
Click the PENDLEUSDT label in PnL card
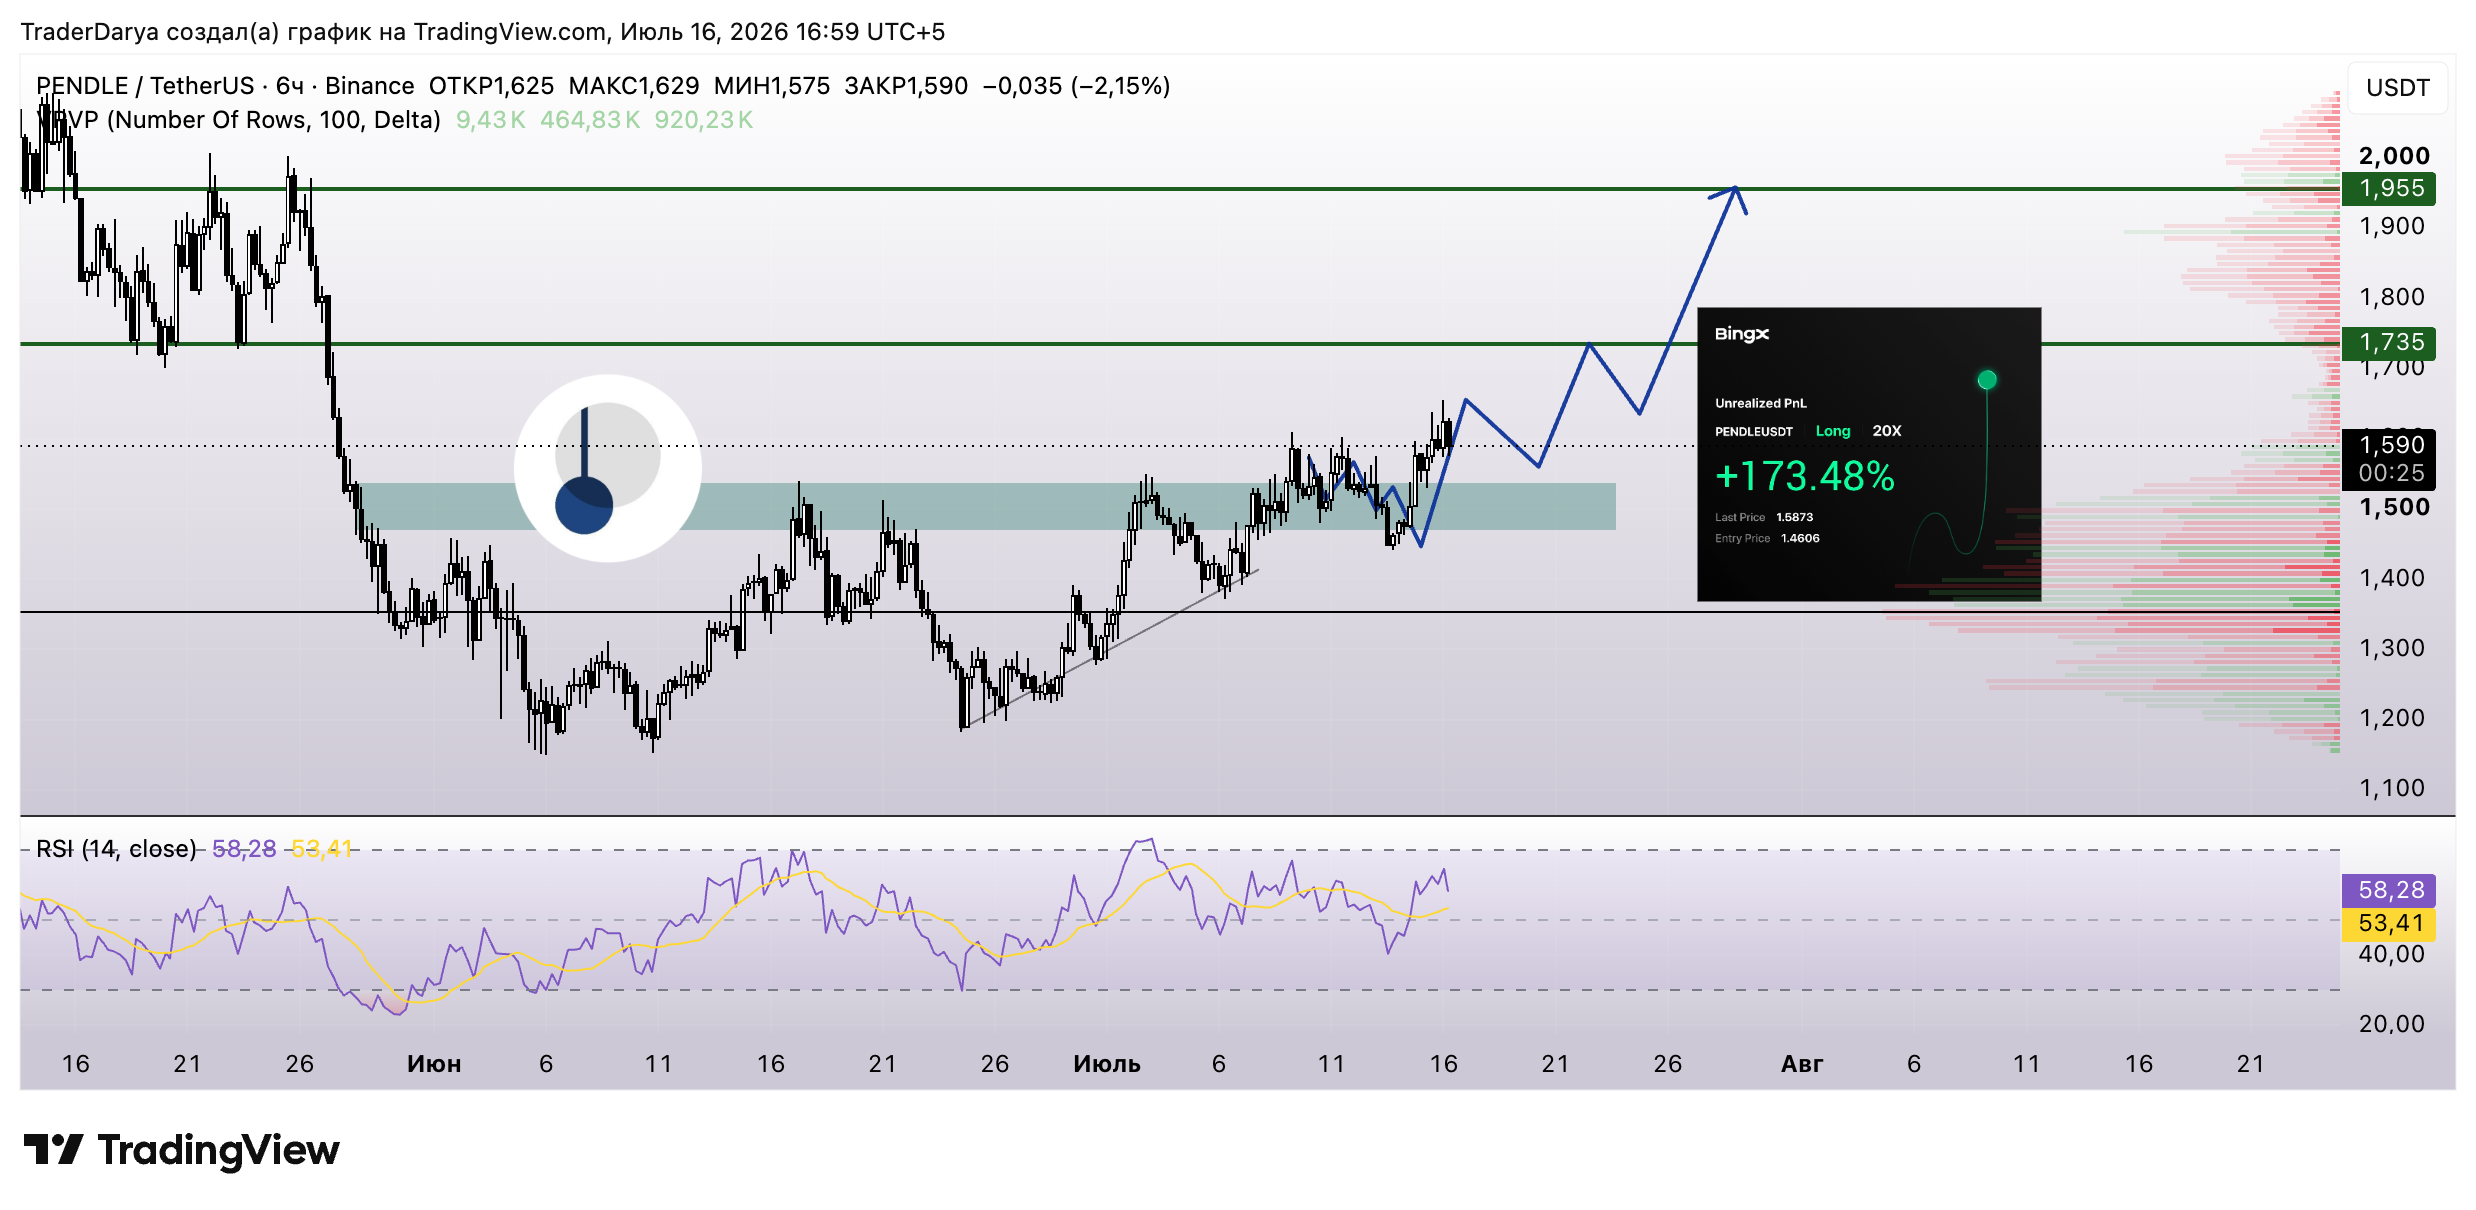(1754, 432)
